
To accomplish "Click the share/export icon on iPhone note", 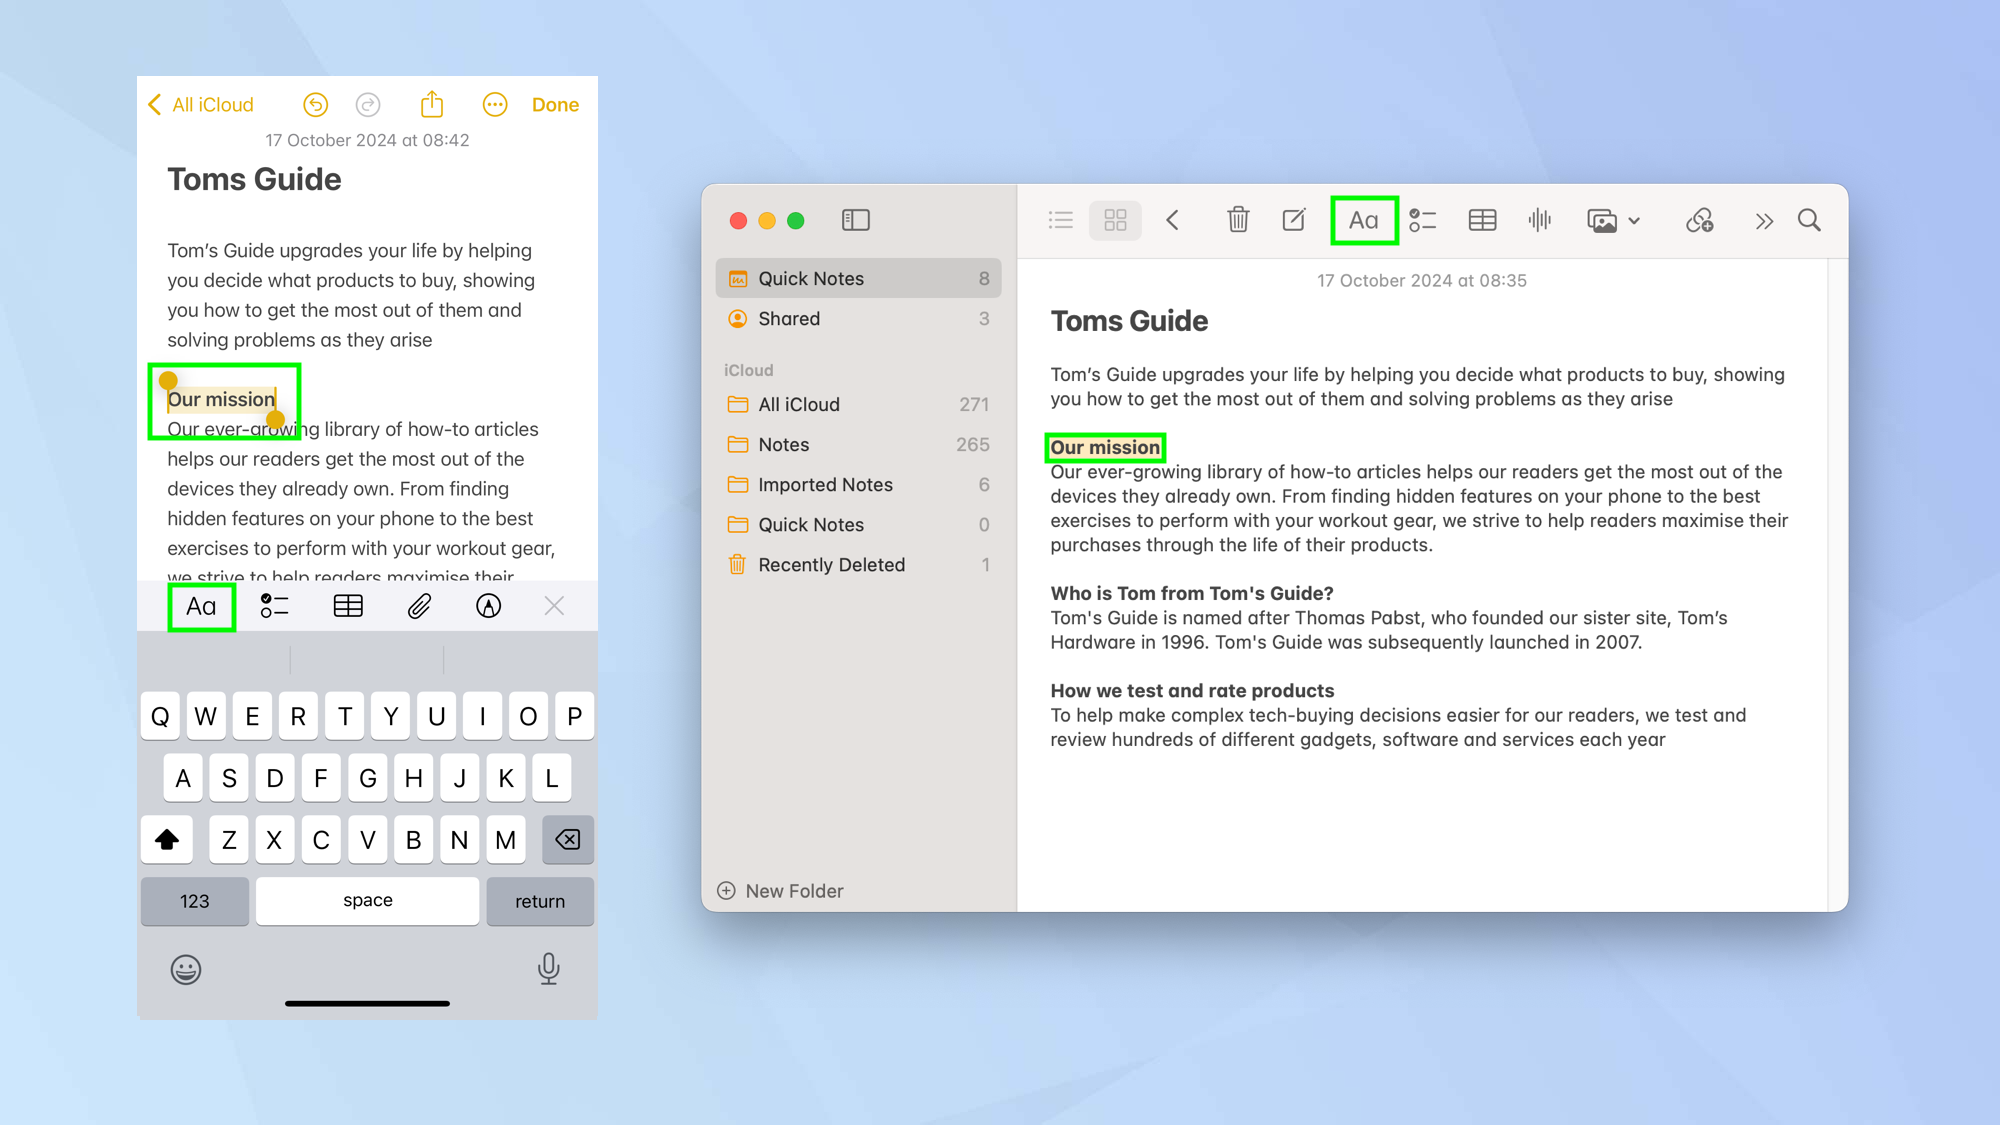I will coord(430,104).
